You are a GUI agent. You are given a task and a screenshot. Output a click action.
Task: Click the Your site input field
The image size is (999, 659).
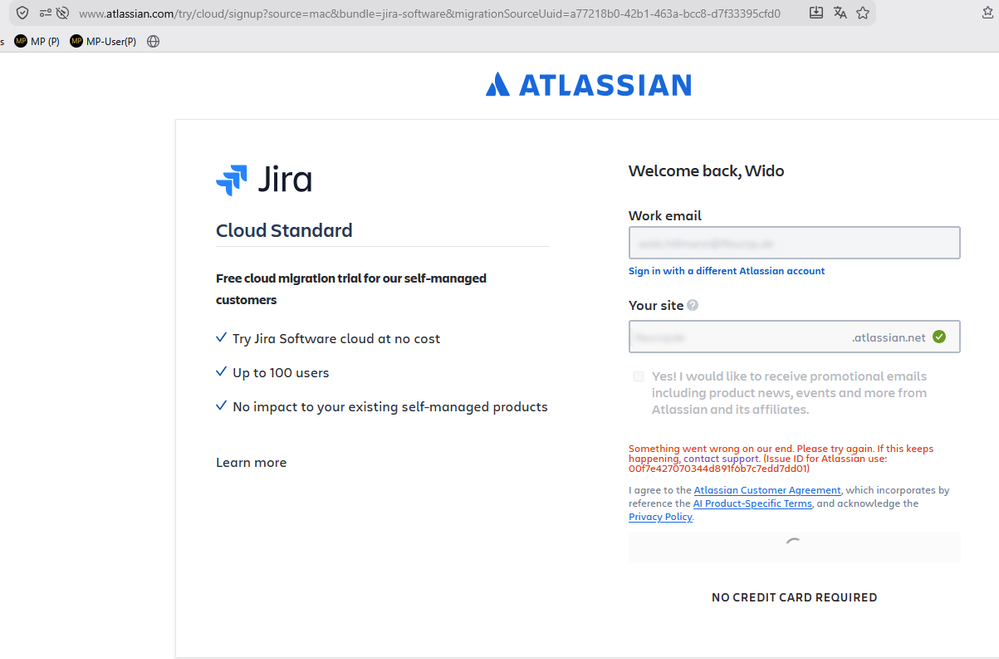click(794, 337)
